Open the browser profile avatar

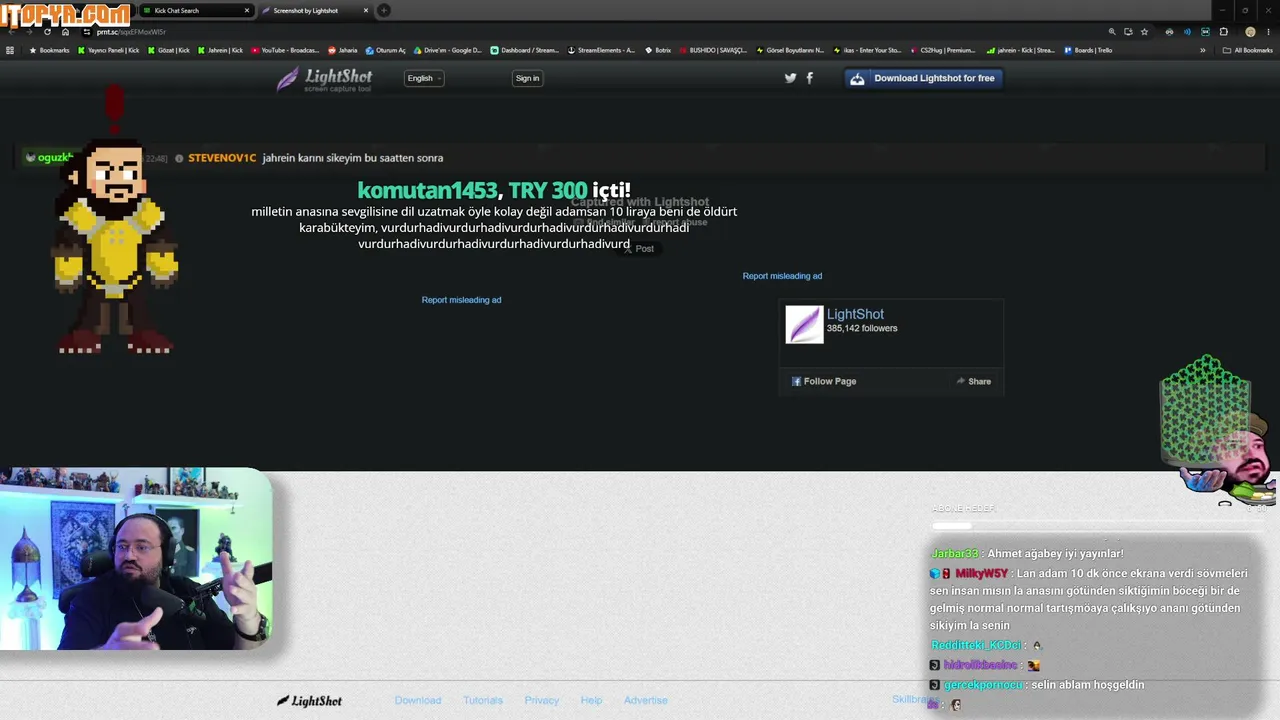1250,31
